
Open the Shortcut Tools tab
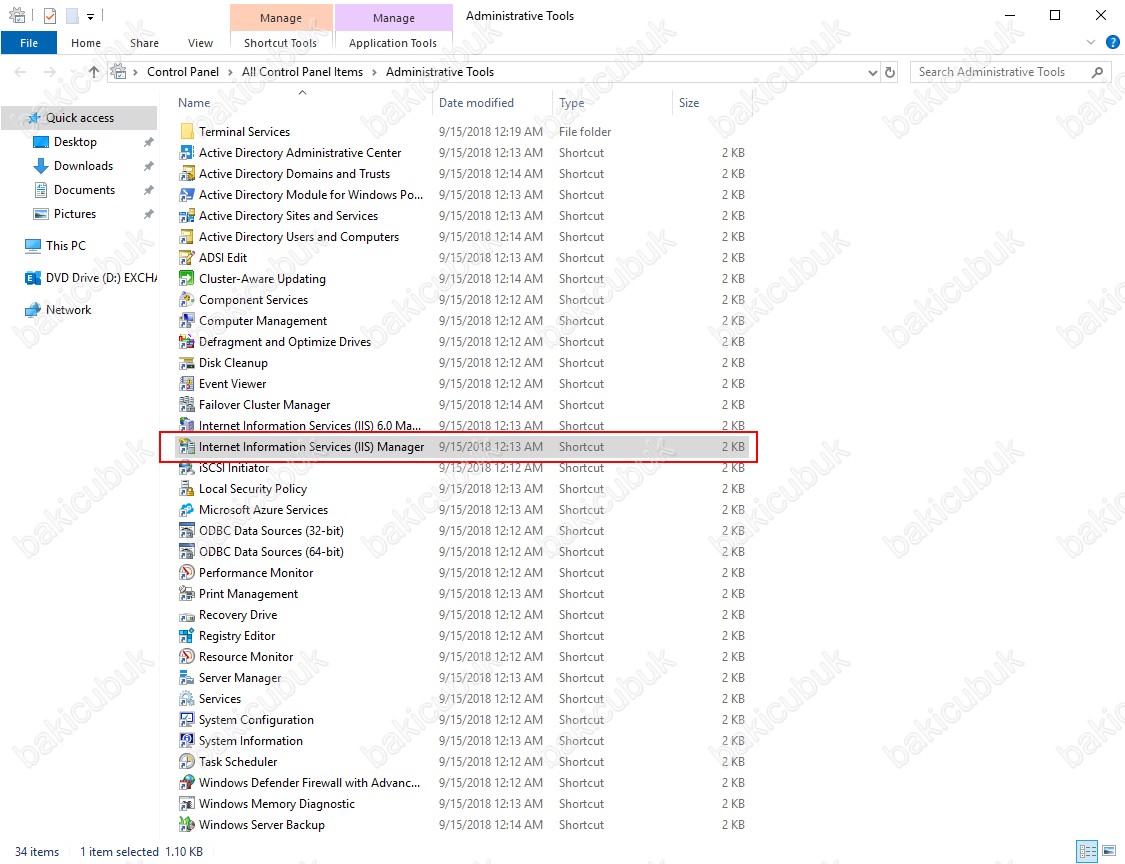[x=281, y=43]
